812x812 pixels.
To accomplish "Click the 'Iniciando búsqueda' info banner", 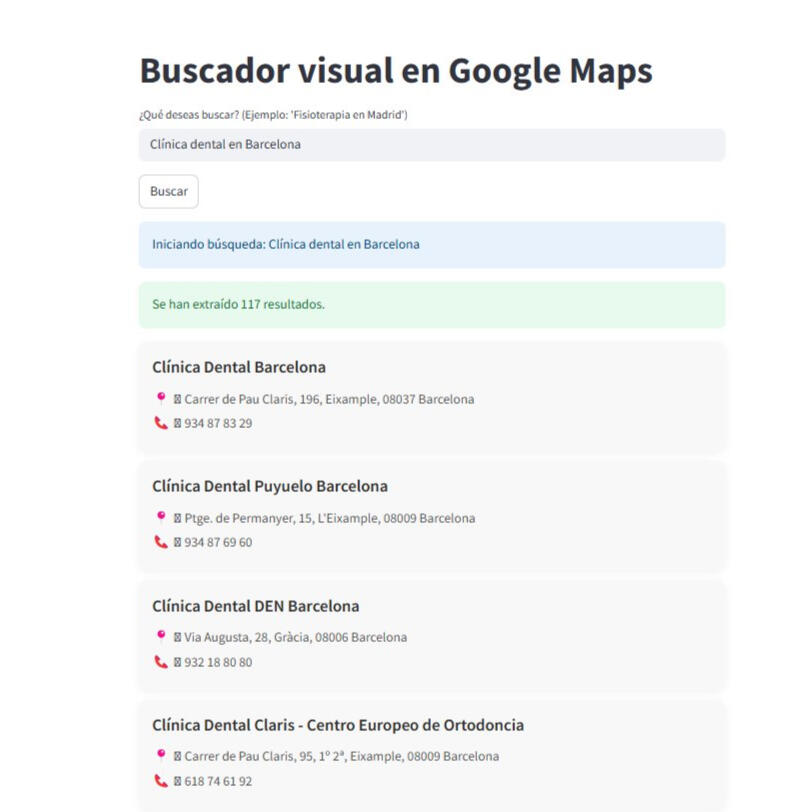I will pos(431,244).
